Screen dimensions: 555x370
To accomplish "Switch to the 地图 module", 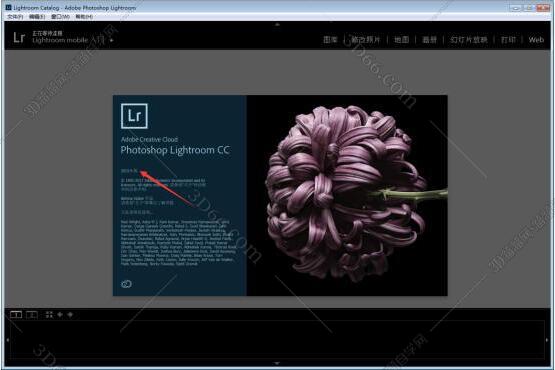I will (401, 40).
